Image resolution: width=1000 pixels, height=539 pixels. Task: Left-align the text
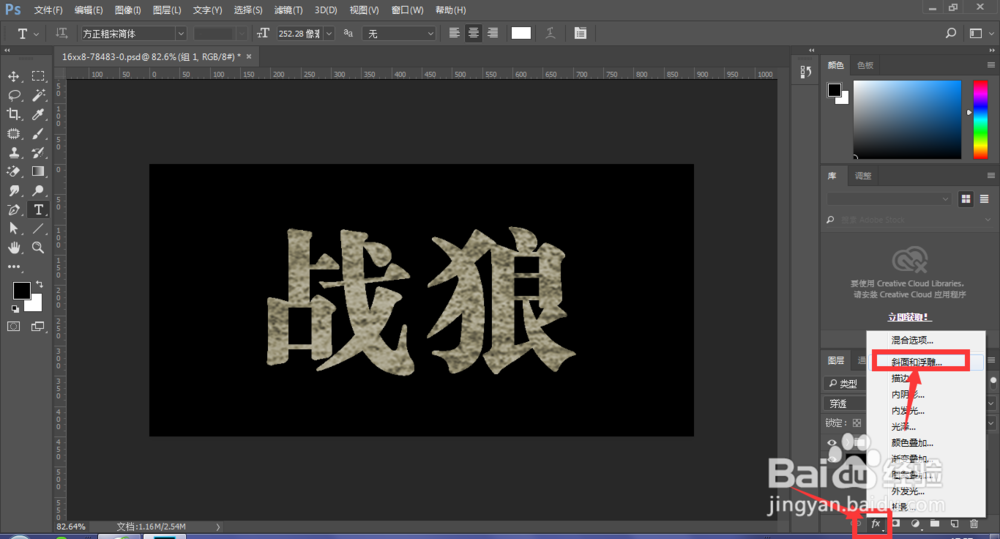(x=454, y=33)
